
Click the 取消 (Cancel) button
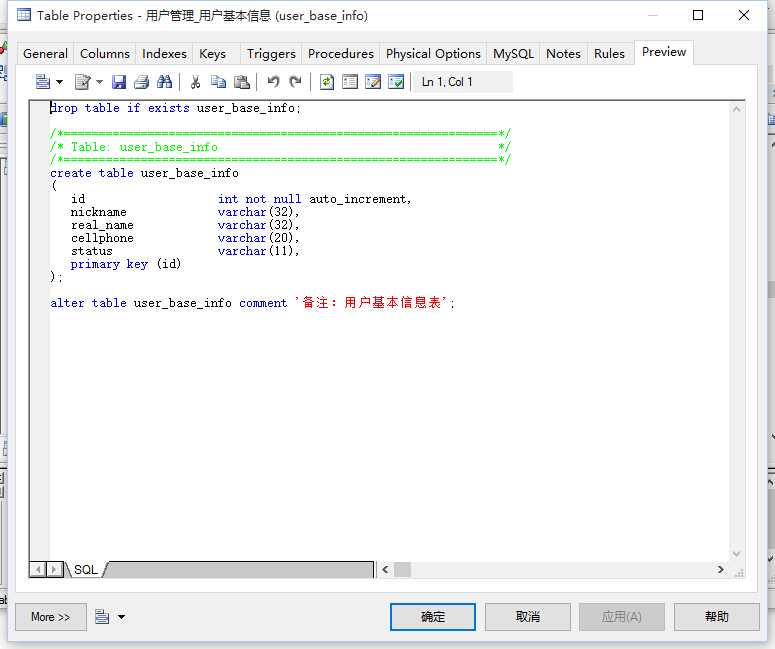click(x=528, y=617)
